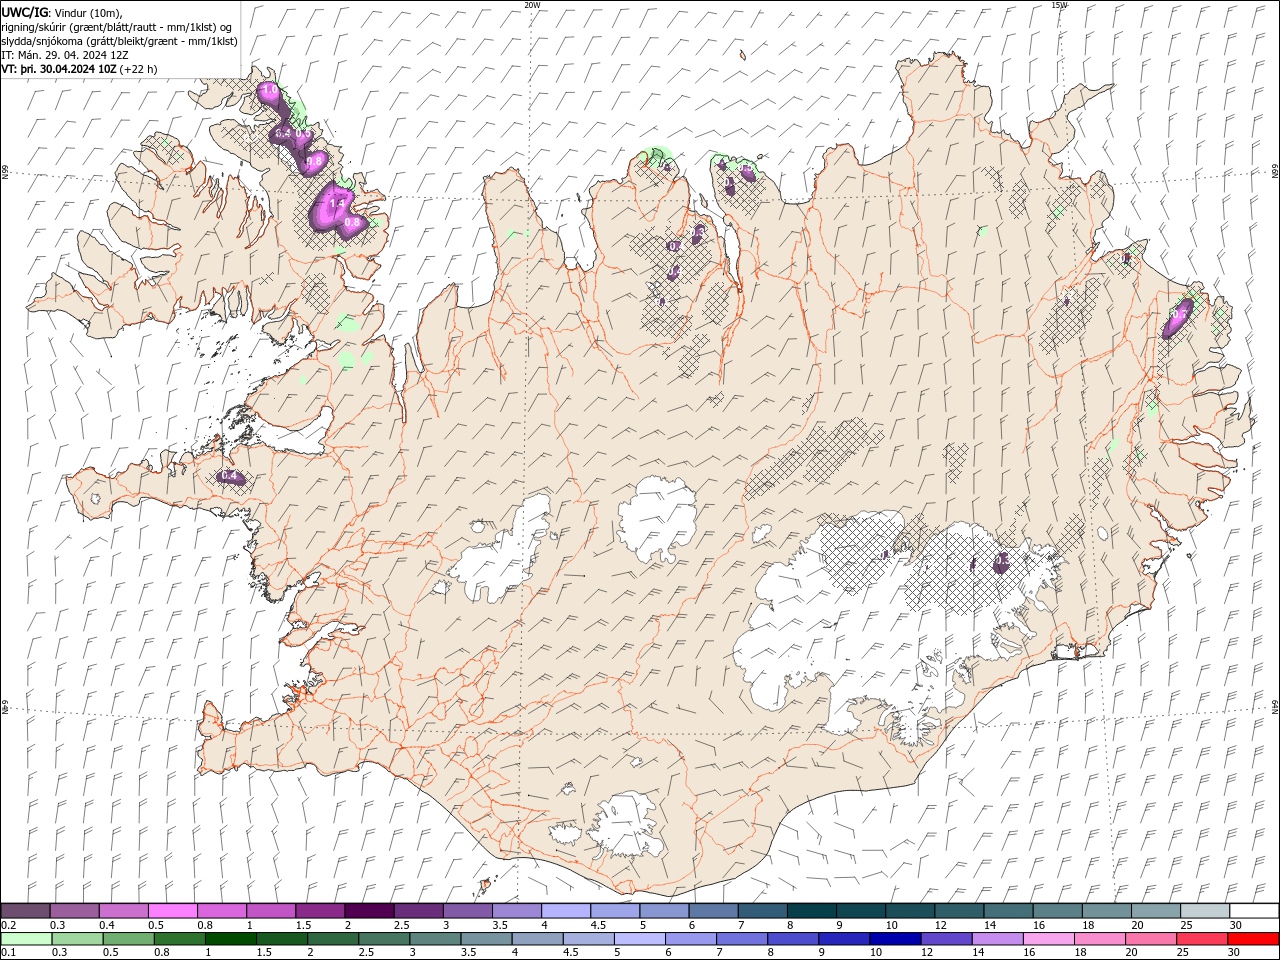This screenshot has width=1280, height=960.
Task: Click the '0.2' label in the top legend row
Action: pyautogui.click(x=8, y=925)
